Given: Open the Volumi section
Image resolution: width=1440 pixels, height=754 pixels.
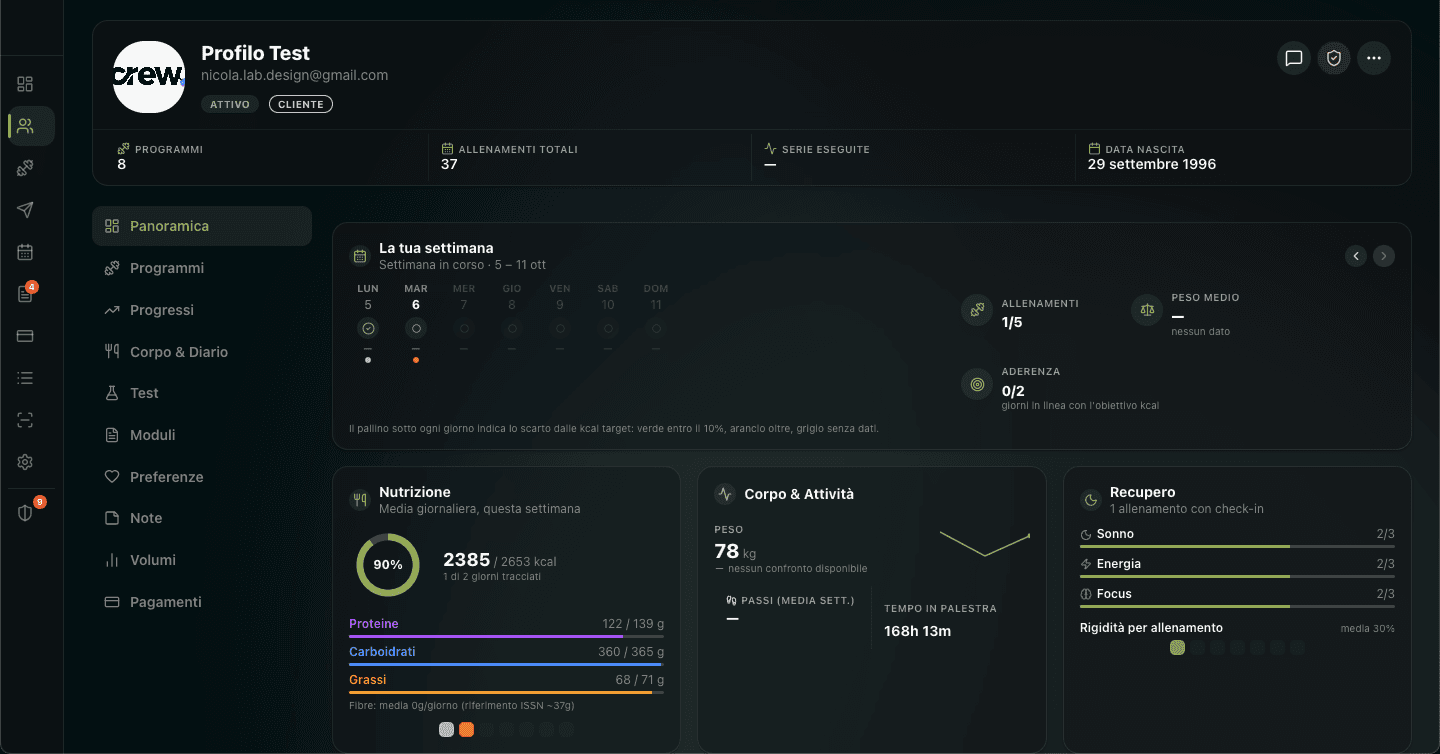Looking at the screenshot, I should click(x=202, y=560).
